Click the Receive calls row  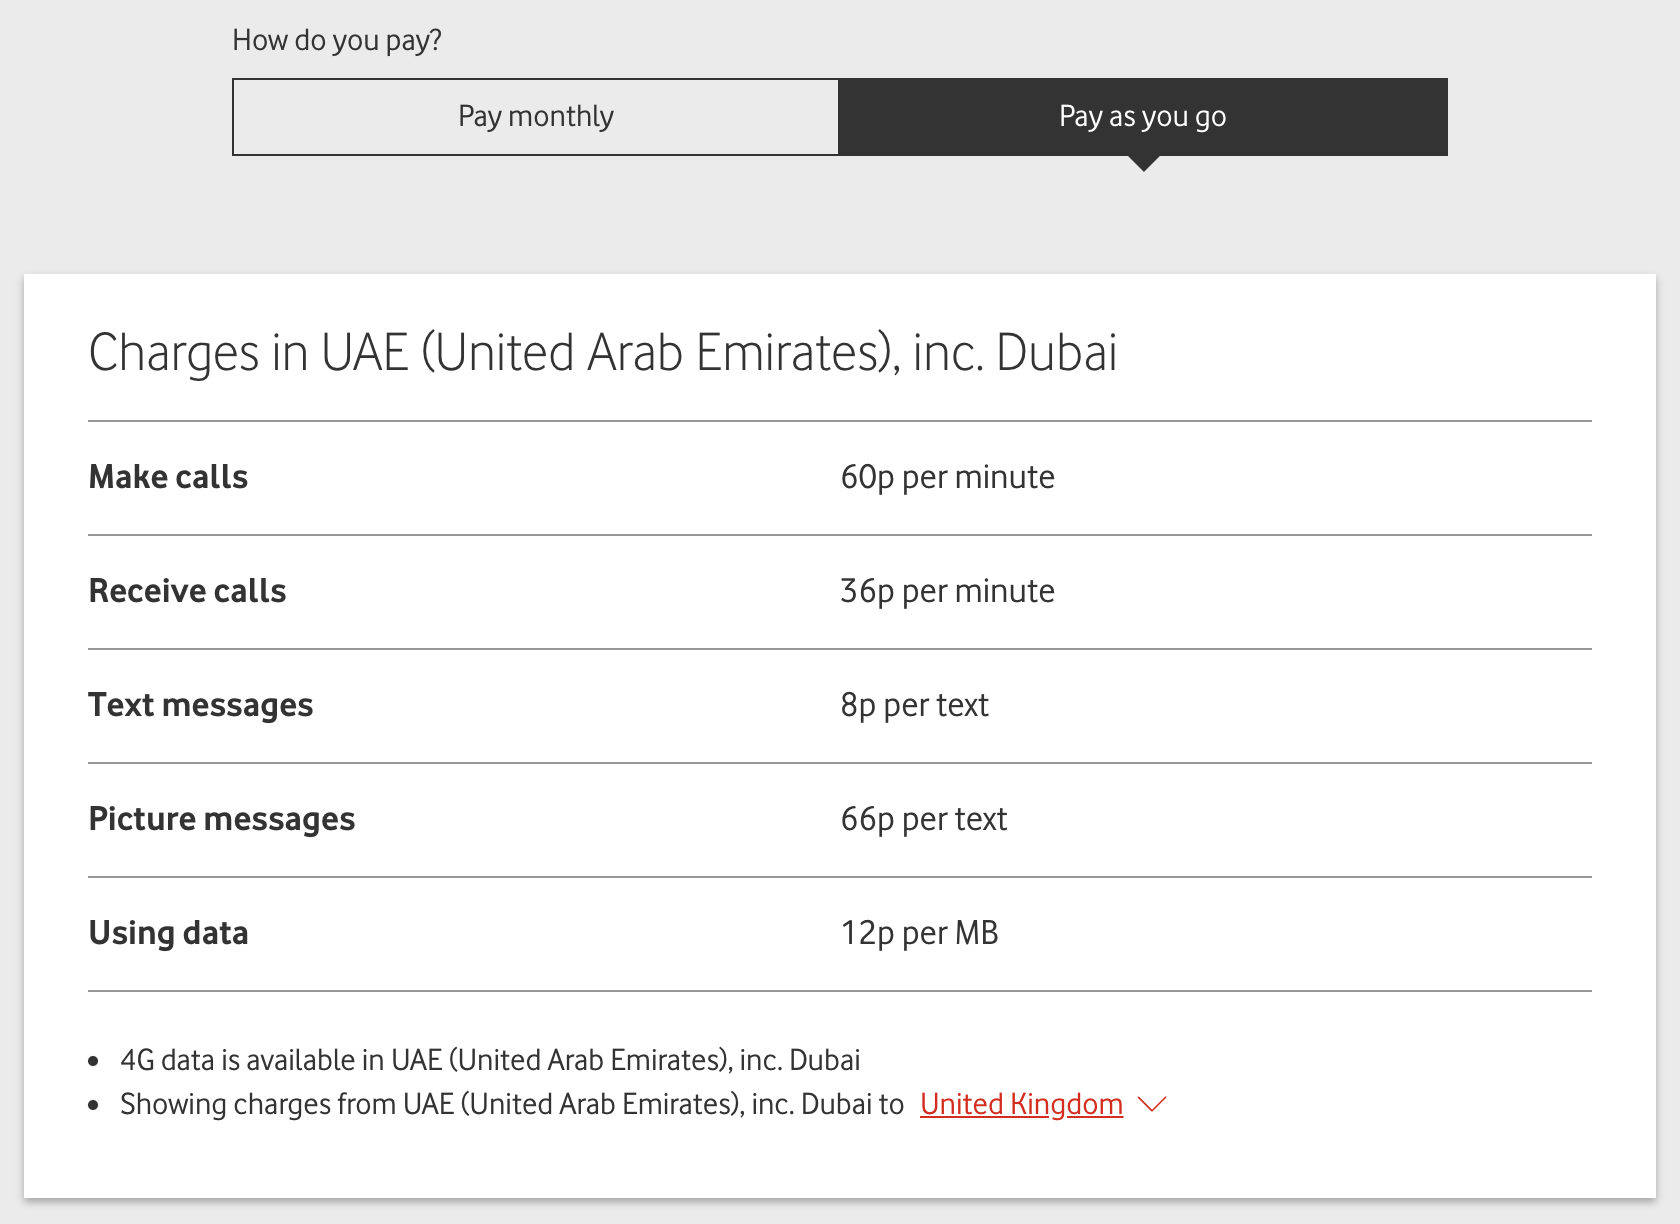(186, 590)
